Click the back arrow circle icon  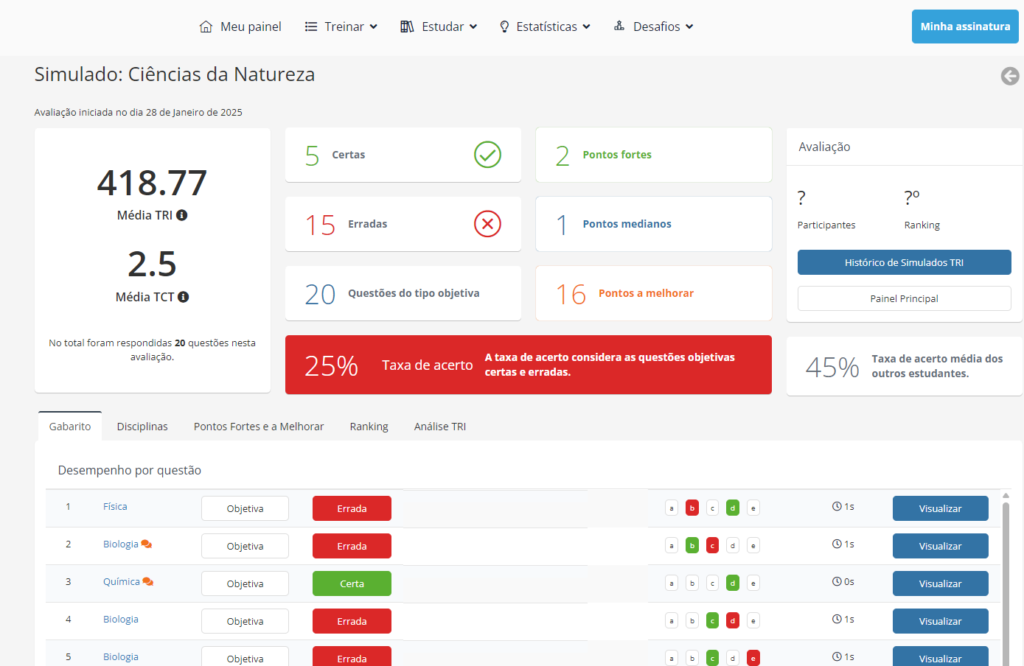pos(1010,76)
